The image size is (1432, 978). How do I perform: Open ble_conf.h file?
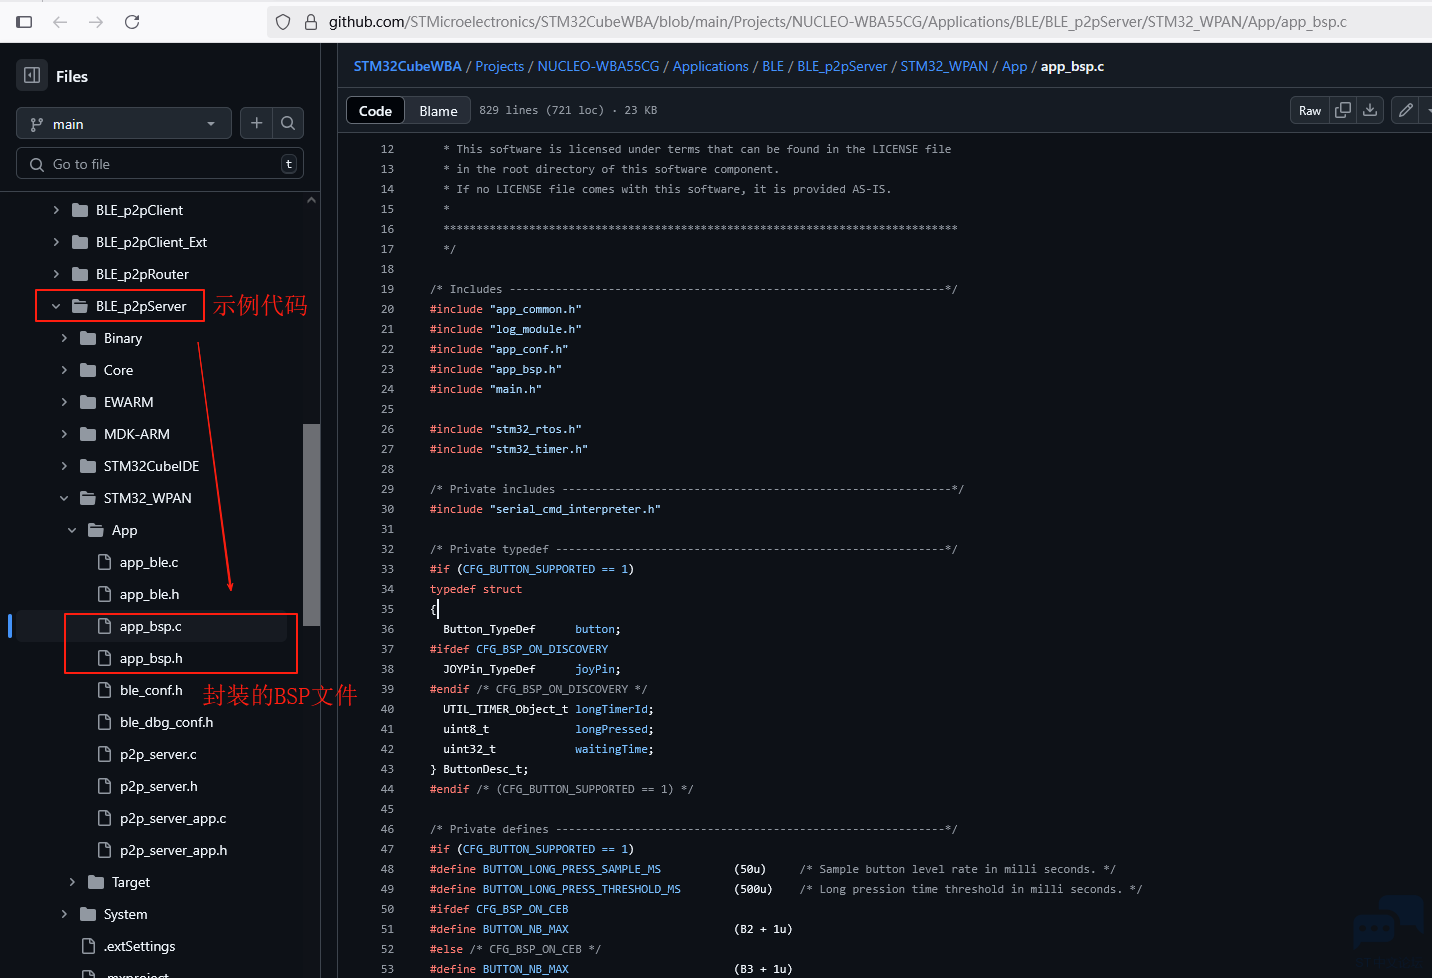[153, 690]
